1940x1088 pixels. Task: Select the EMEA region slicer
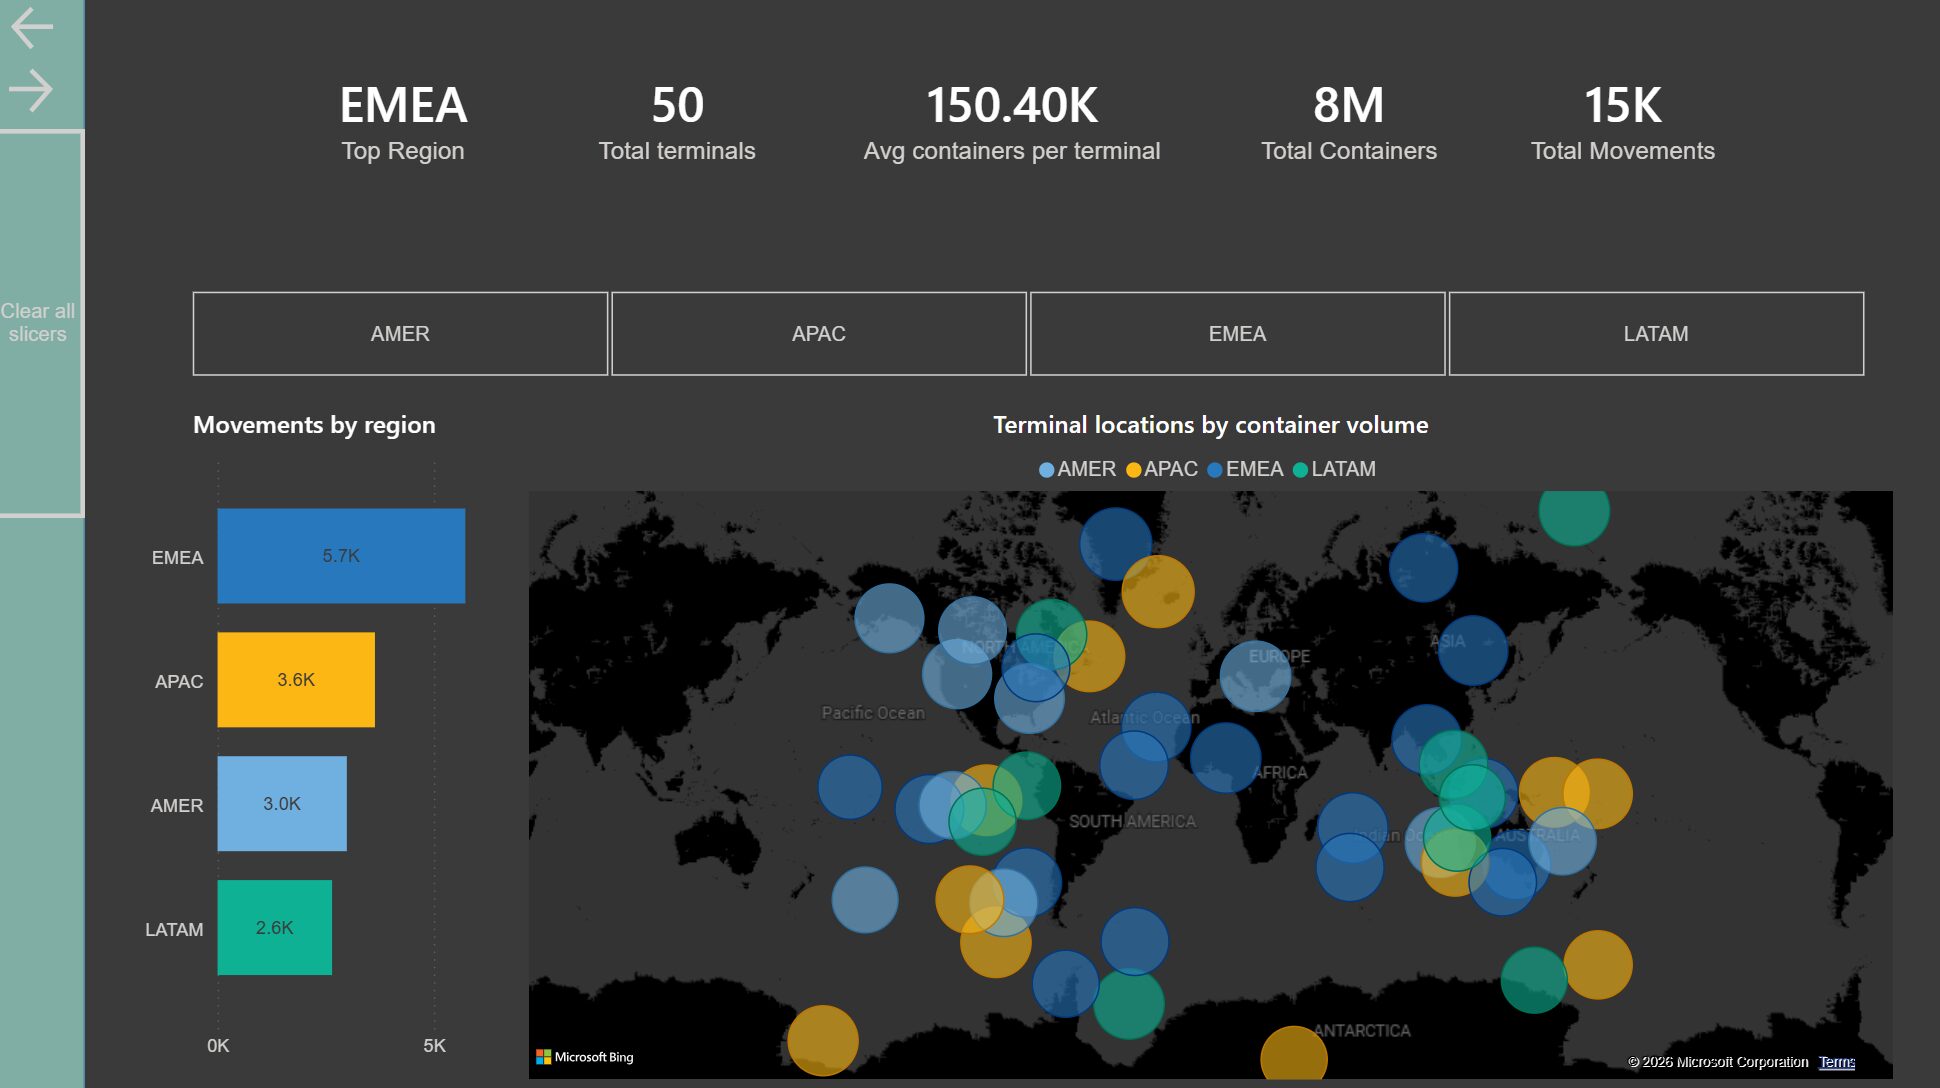click(1237, 334)
